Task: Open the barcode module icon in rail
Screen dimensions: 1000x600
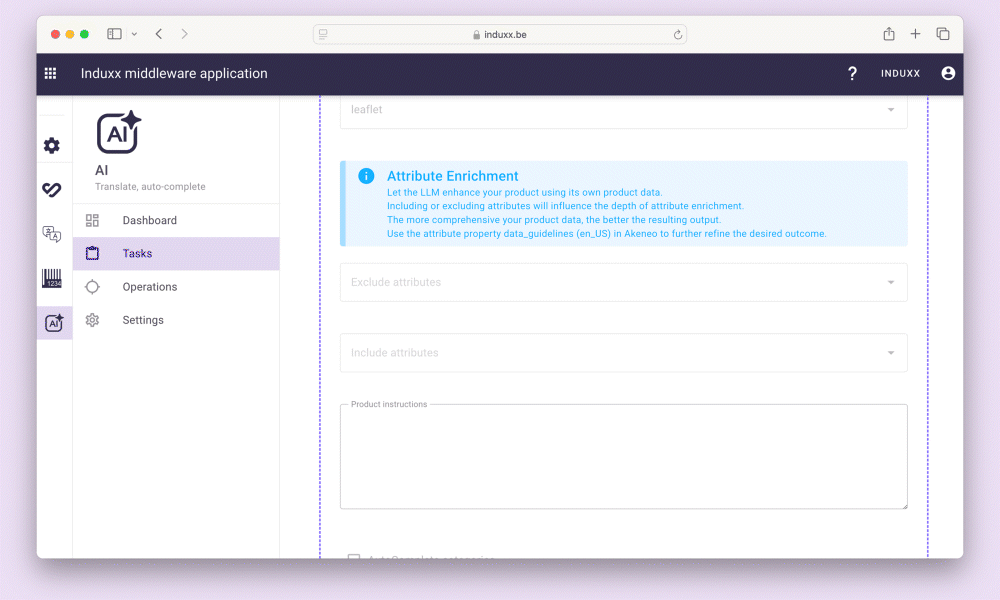Action: [52, 278]
